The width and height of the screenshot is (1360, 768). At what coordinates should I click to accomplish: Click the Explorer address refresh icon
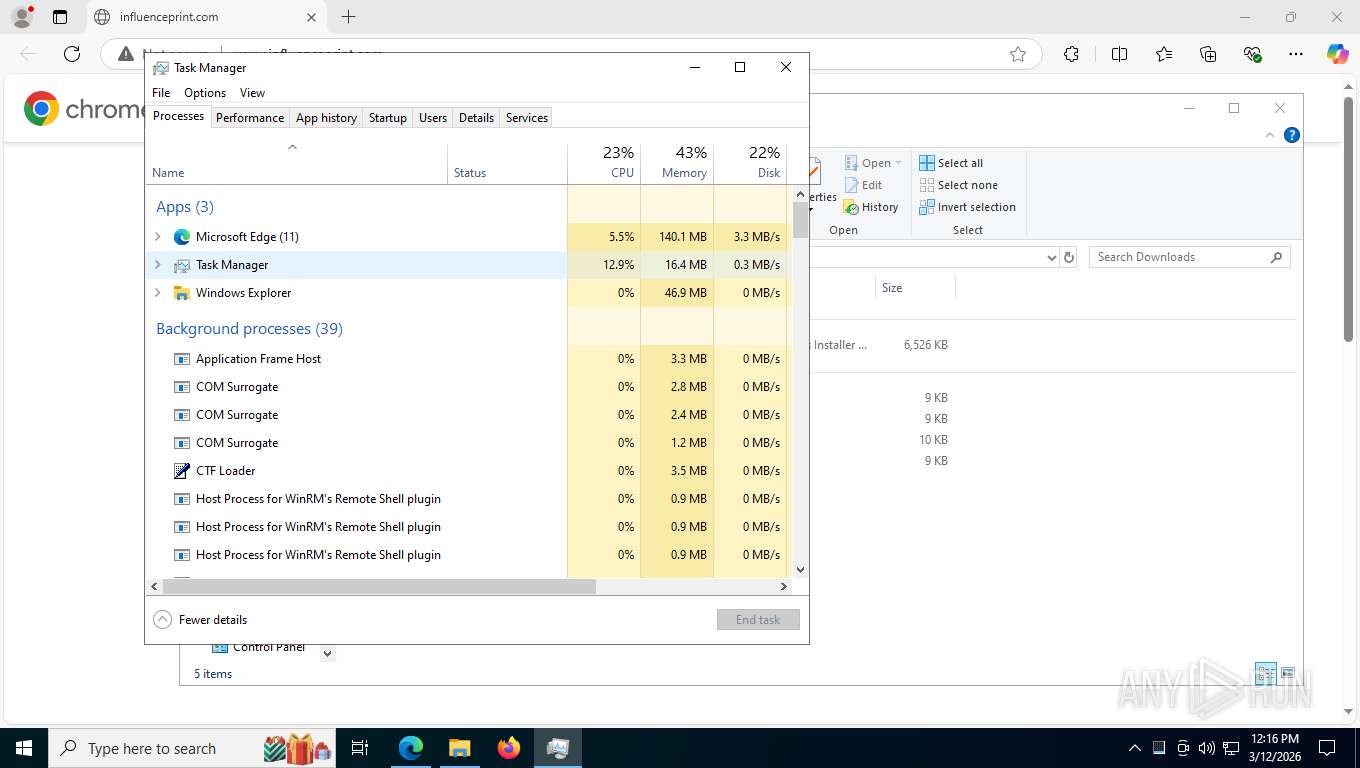tap(1069, 257)
